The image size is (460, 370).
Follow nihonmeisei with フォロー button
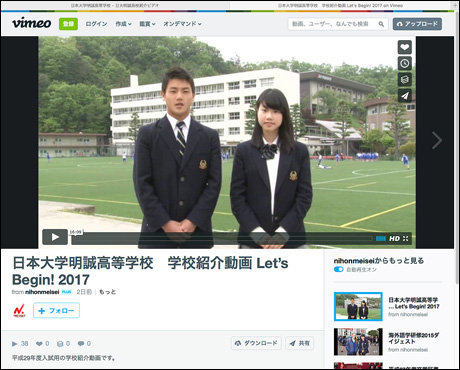pyautogui.click(x=56, y=311)
